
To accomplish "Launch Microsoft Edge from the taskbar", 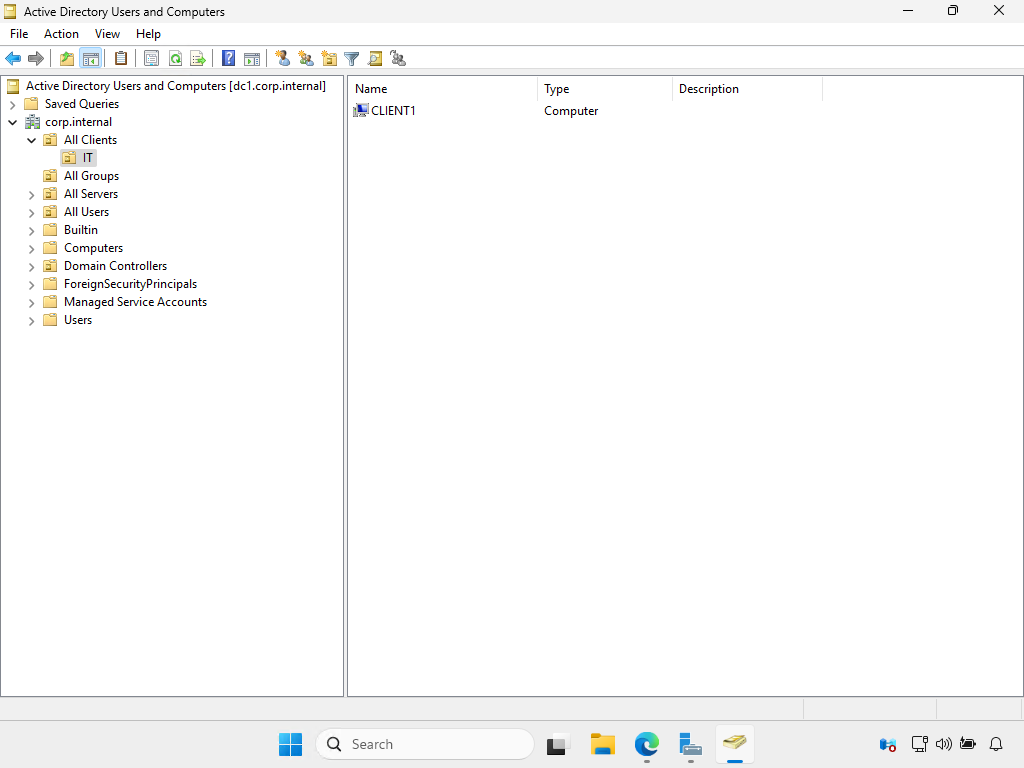I will click(647, 744).
